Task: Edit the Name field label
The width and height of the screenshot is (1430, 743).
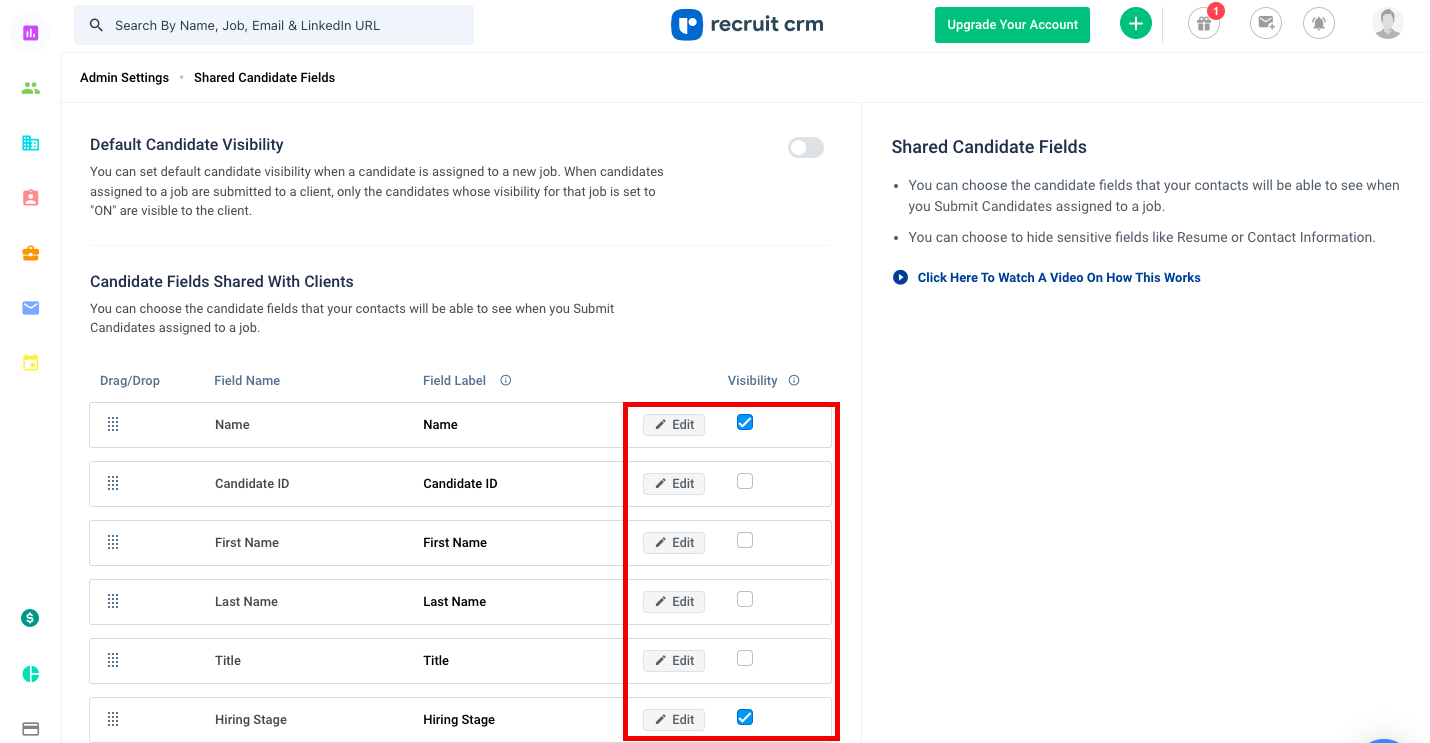Action: pyautogui.click(x=674, y=425)
